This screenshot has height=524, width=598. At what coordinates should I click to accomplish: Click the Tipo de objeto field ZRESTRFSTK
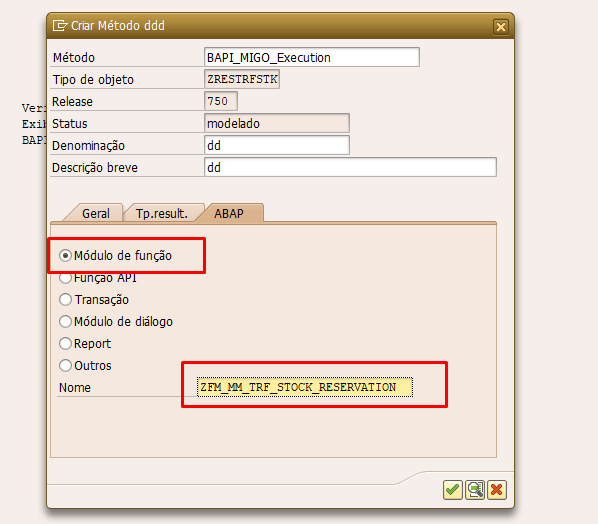click(242, 79)
